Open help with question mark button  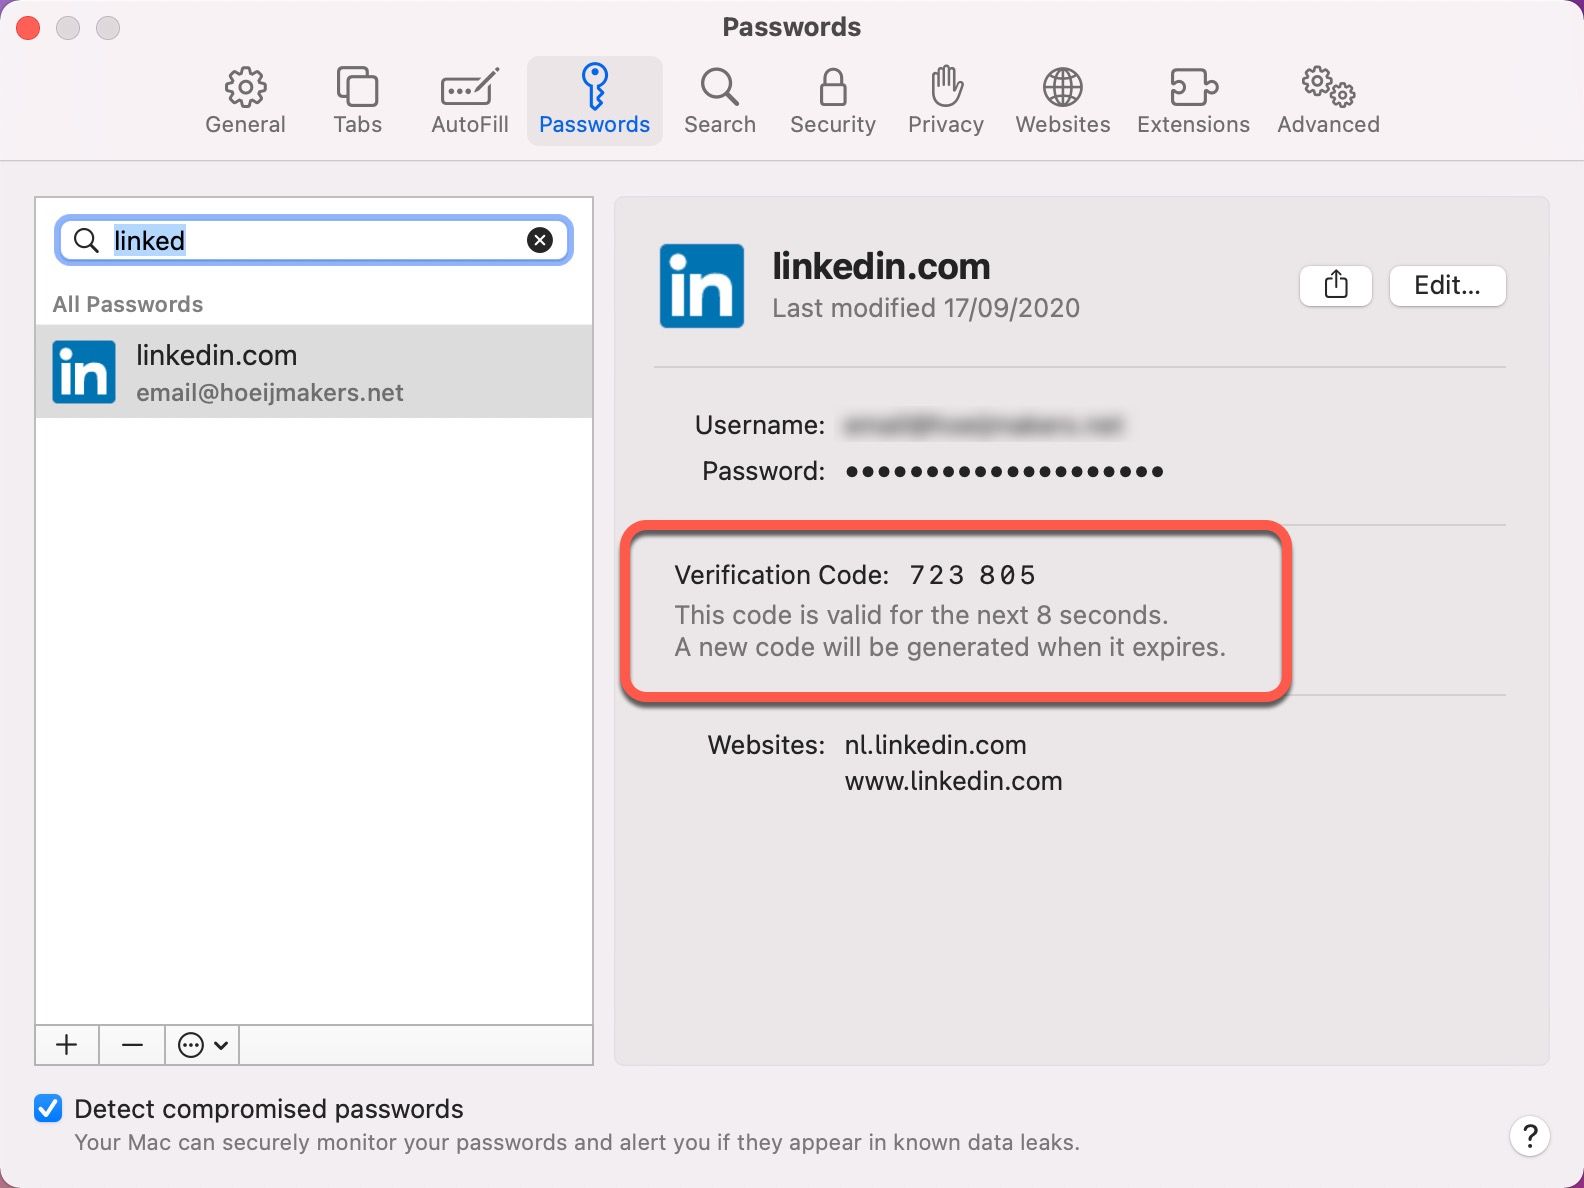pos(1529,1136)
